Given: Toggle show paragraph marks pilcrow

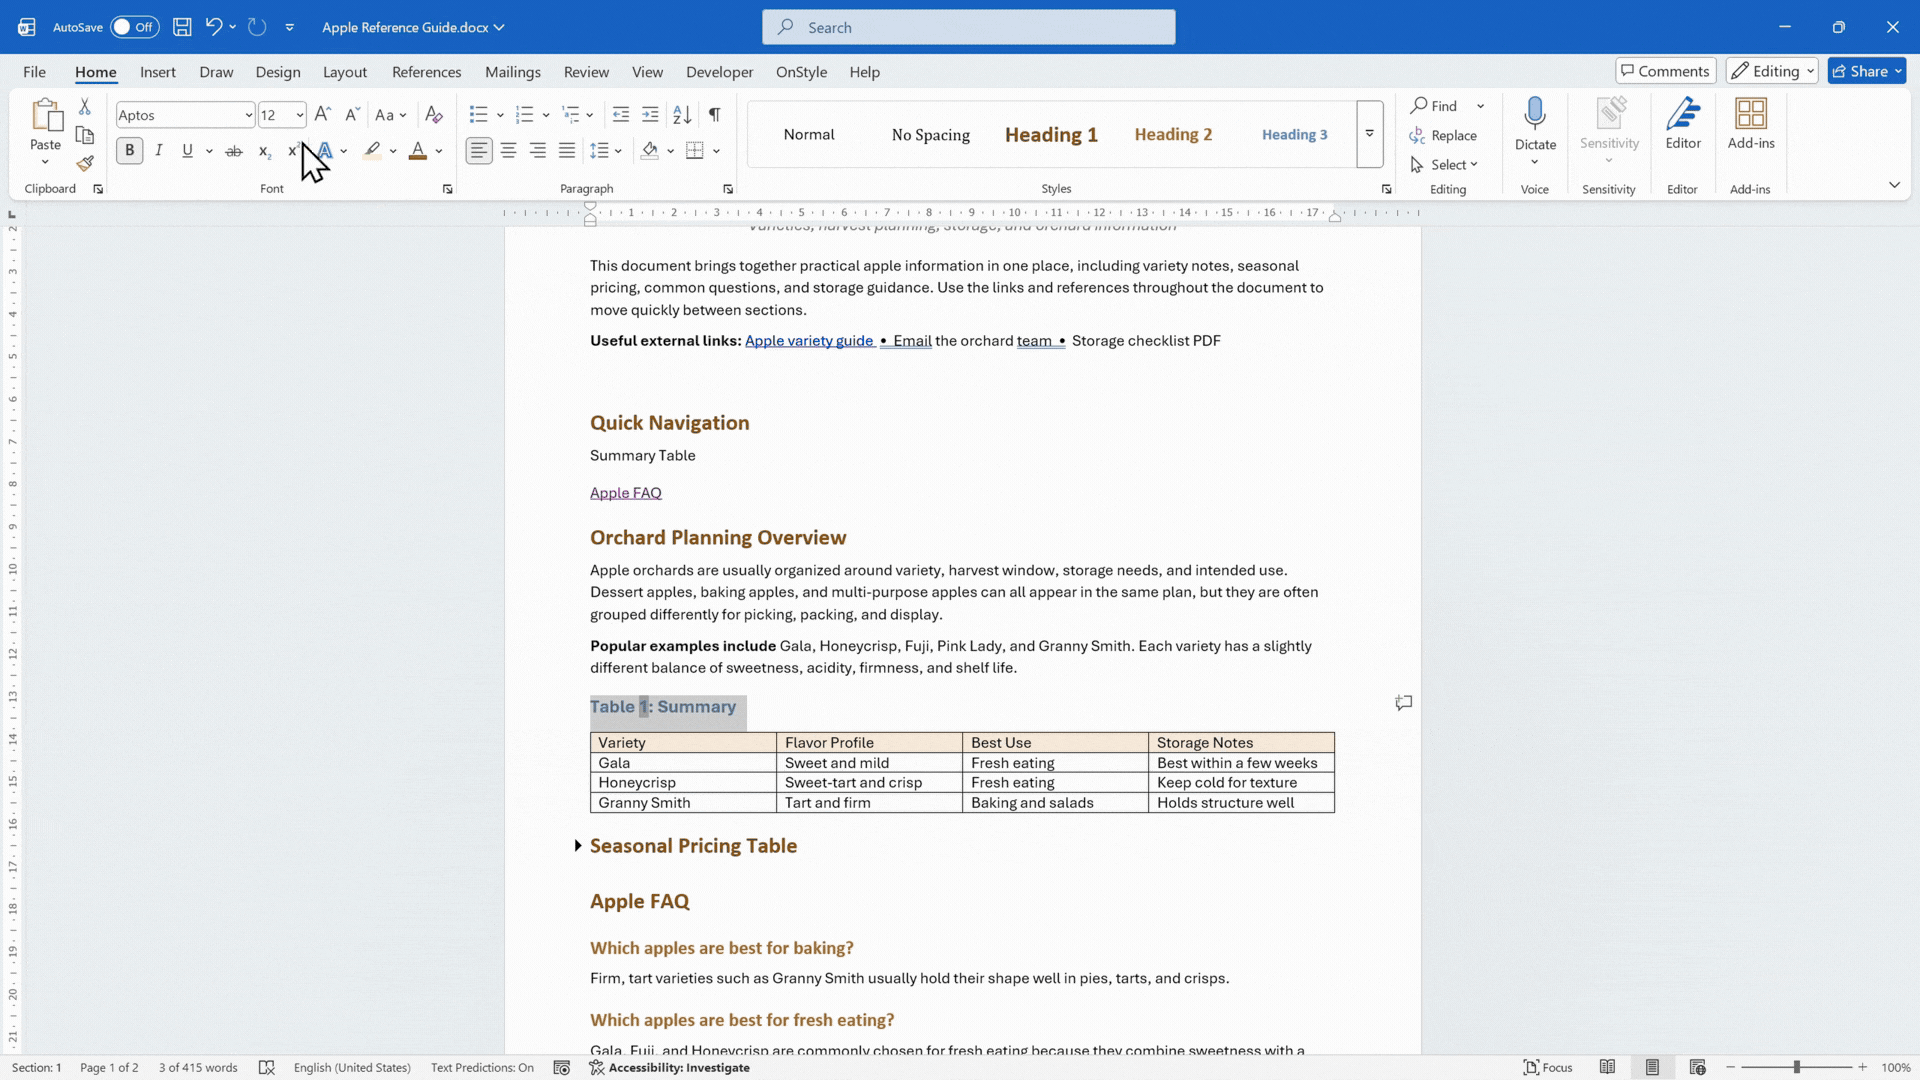Looking at the screenshot, I should (x=714, y=115).
